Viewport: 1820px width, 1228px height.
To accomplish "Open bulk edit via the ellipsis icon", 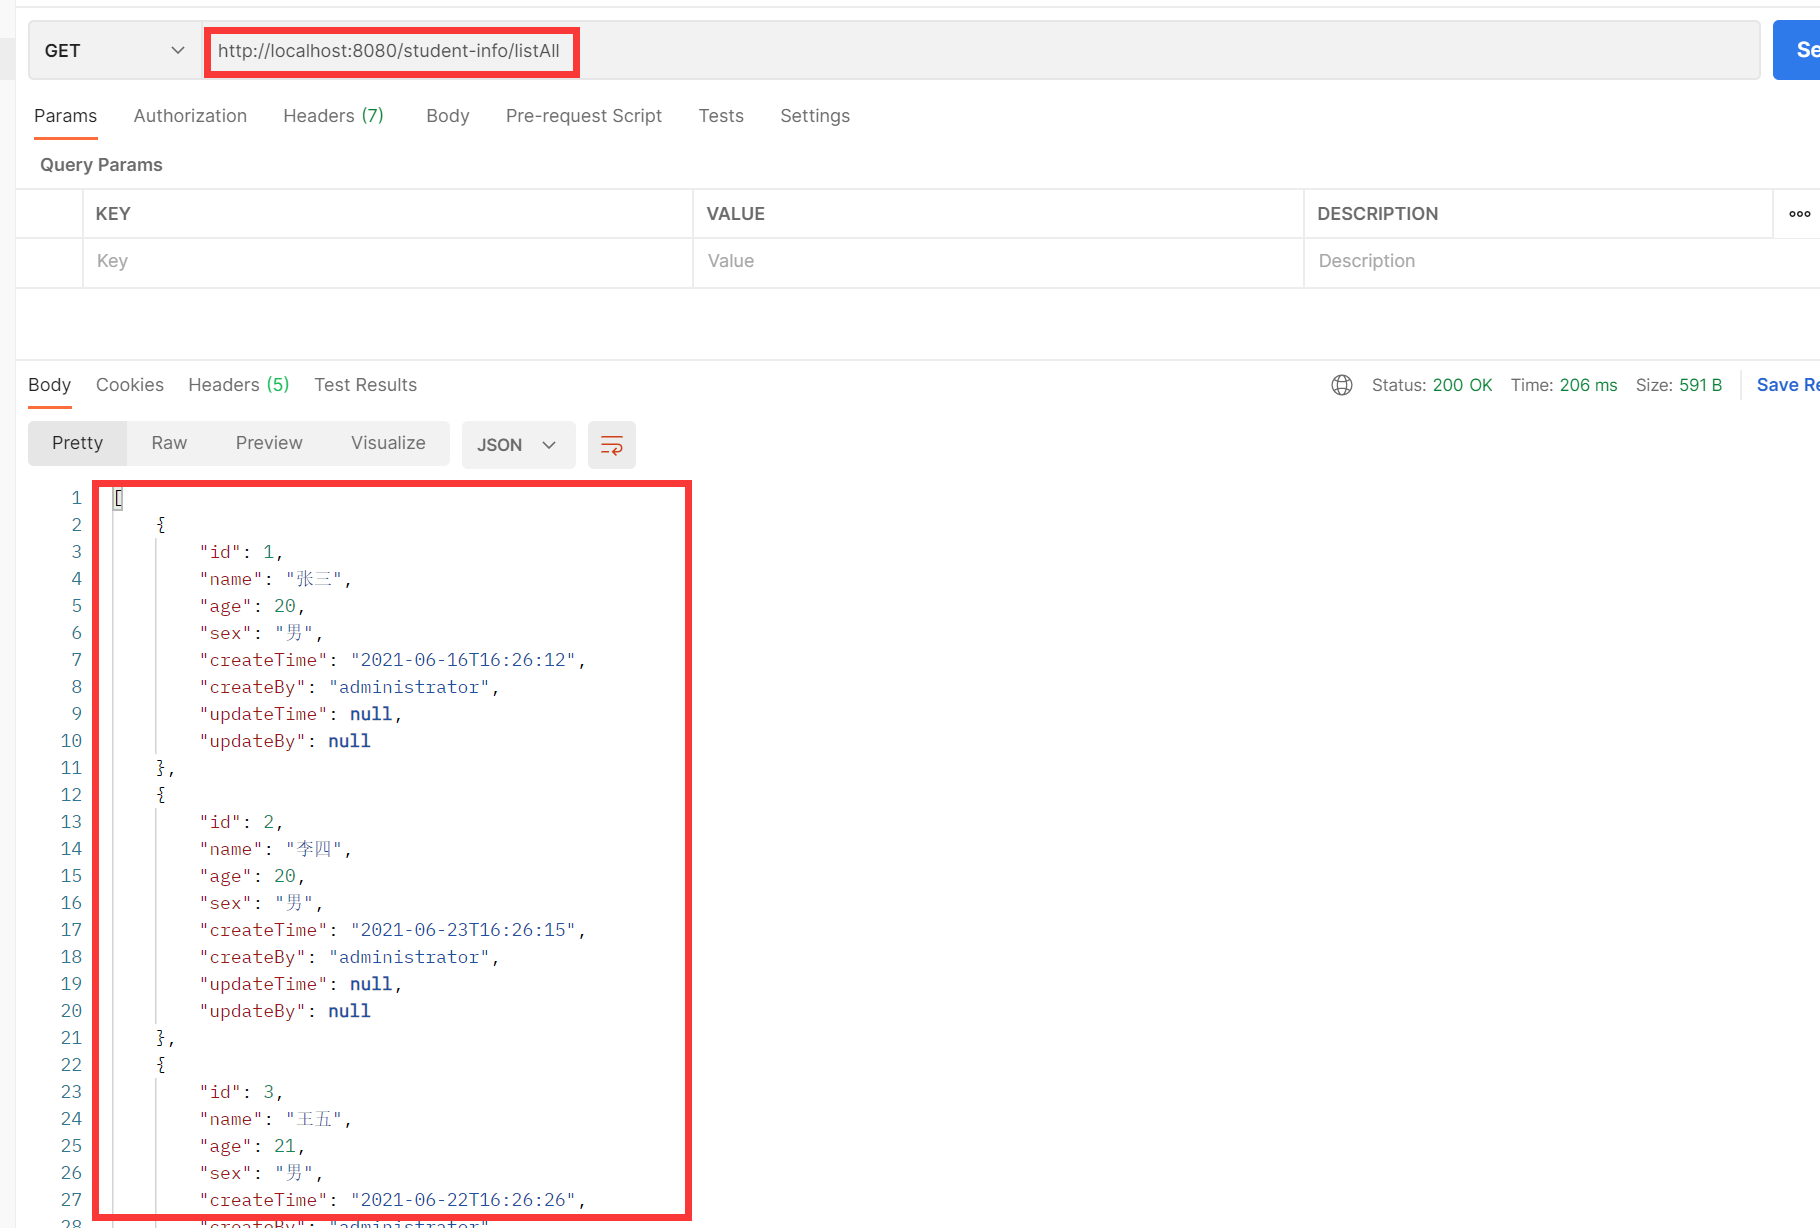I will tap(1799, 213).
